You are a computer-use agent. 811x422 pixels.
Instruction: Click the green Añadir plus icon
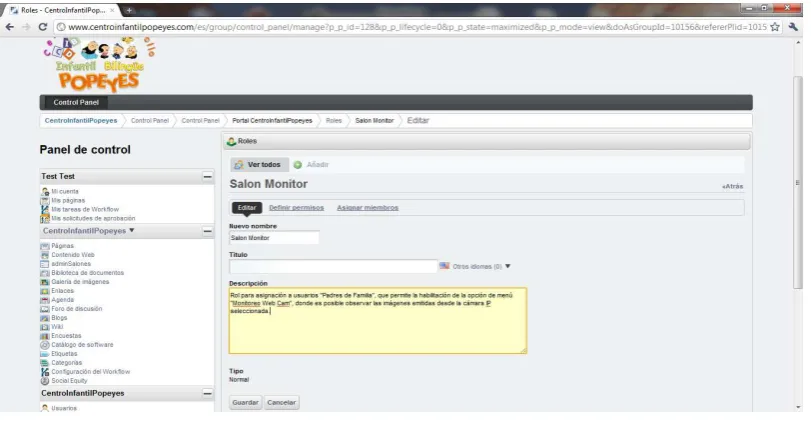coord(298,165)
